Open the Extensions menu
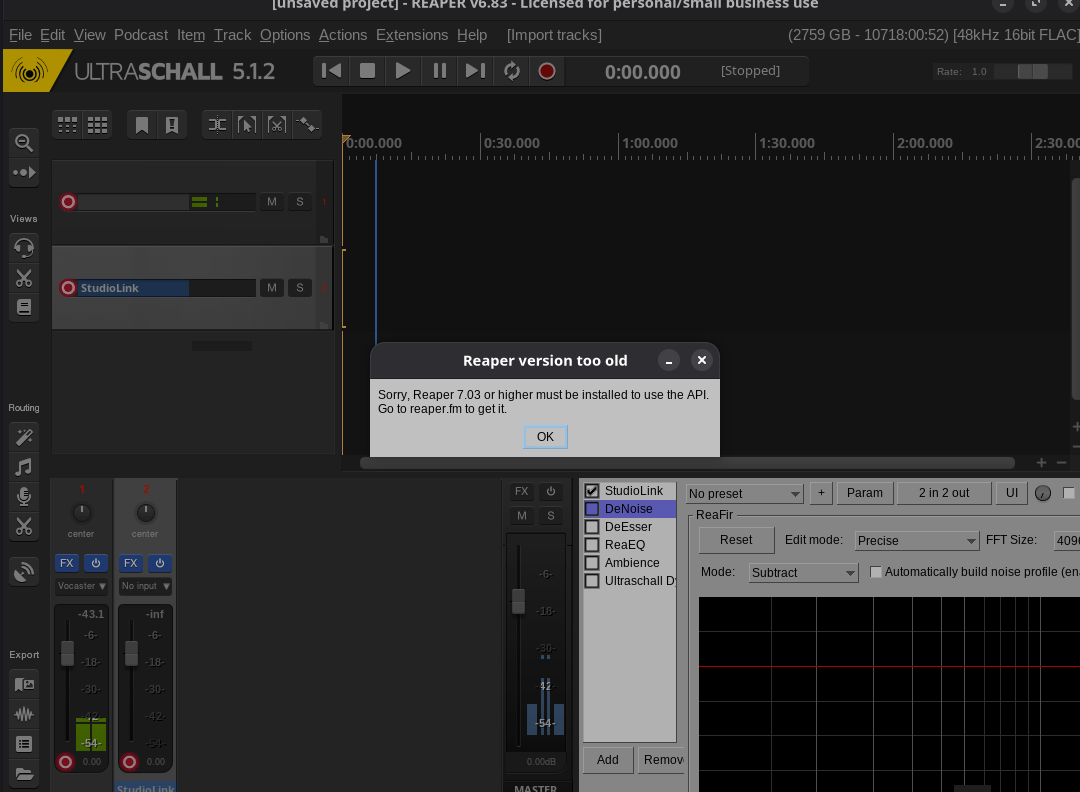Viewport: 1080px width, 792px height. pos(412,35)
